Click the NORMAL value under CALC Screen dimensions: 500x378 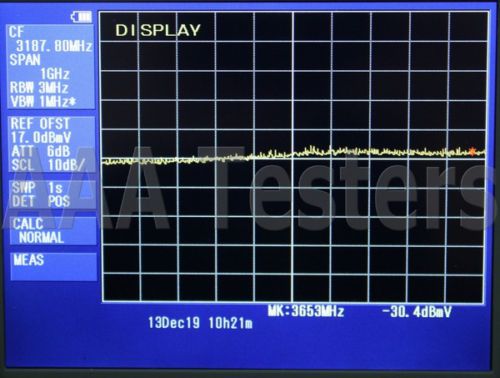coord(41,238)
